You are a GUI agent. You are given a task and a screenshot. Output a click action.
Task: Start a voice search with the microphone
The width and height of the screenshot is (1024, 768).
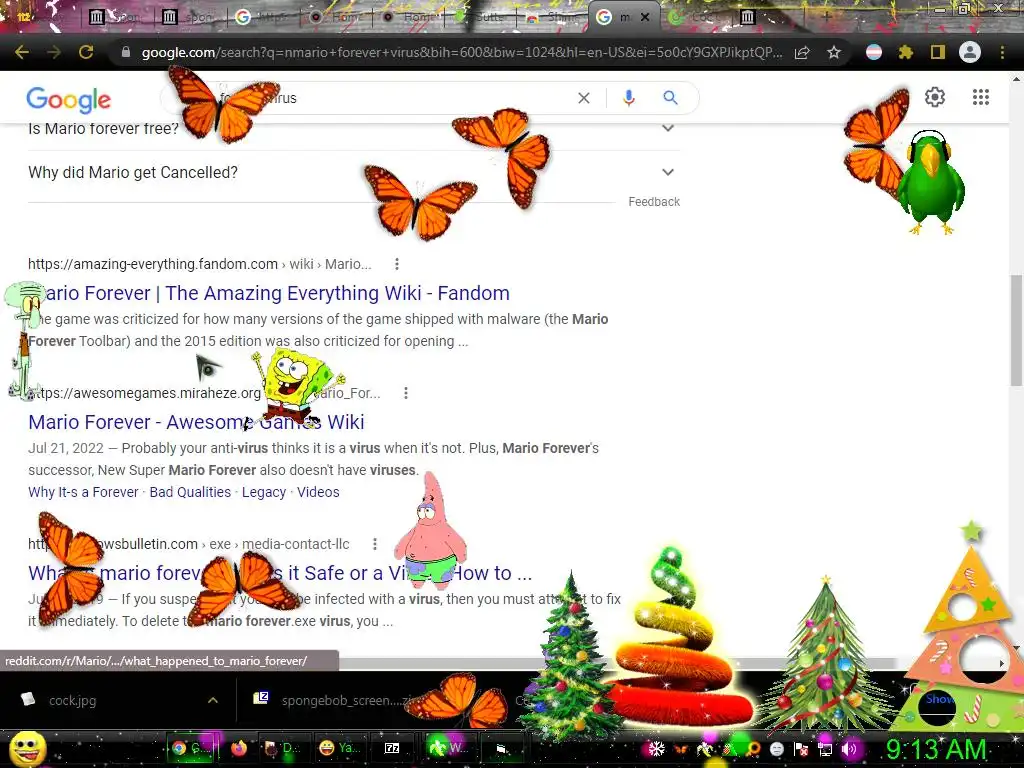click(x=629, y=98)
